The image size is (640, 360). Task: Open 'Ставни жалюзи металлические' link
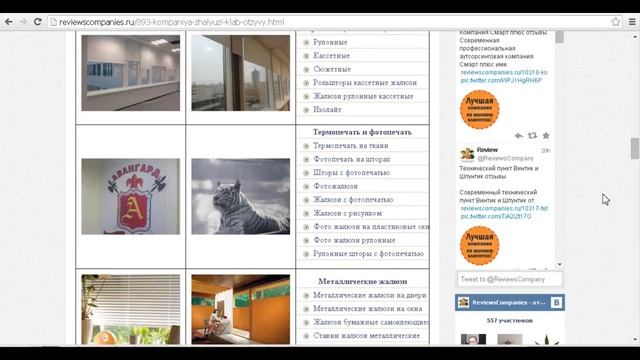click(x=367, y=336)
